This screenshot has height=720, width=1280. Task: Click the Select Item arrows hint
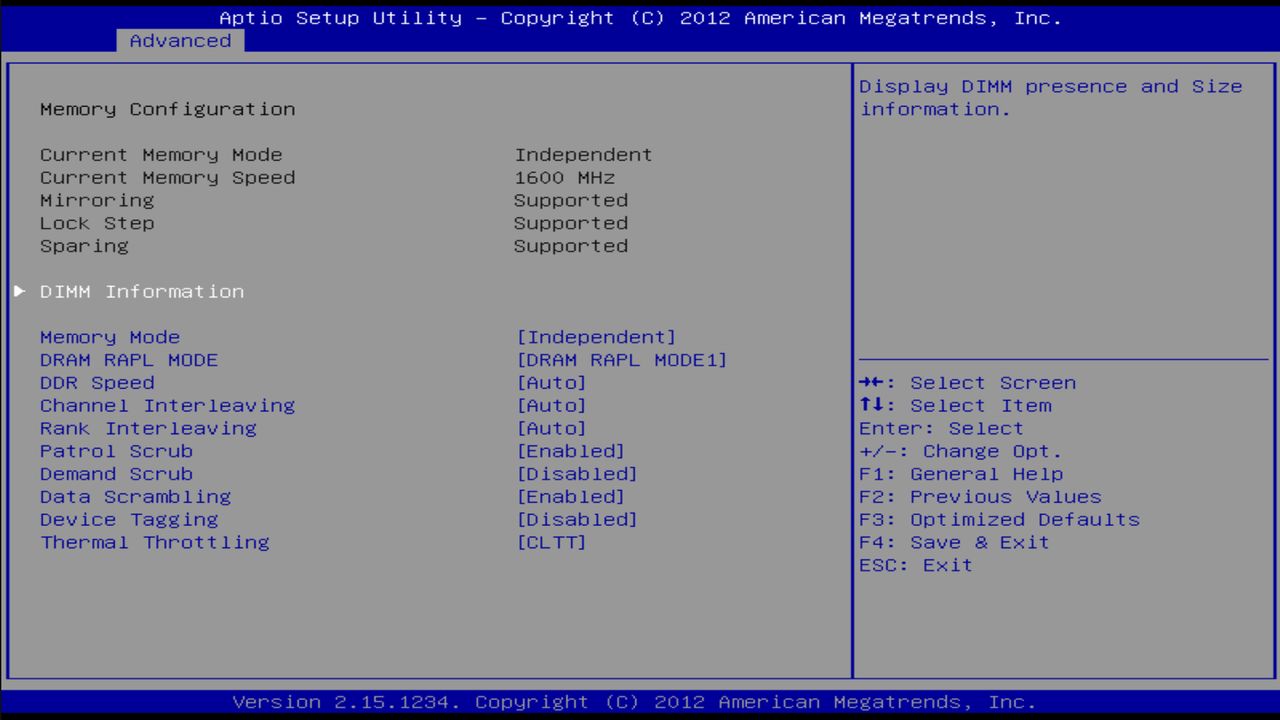coord(955,405)
